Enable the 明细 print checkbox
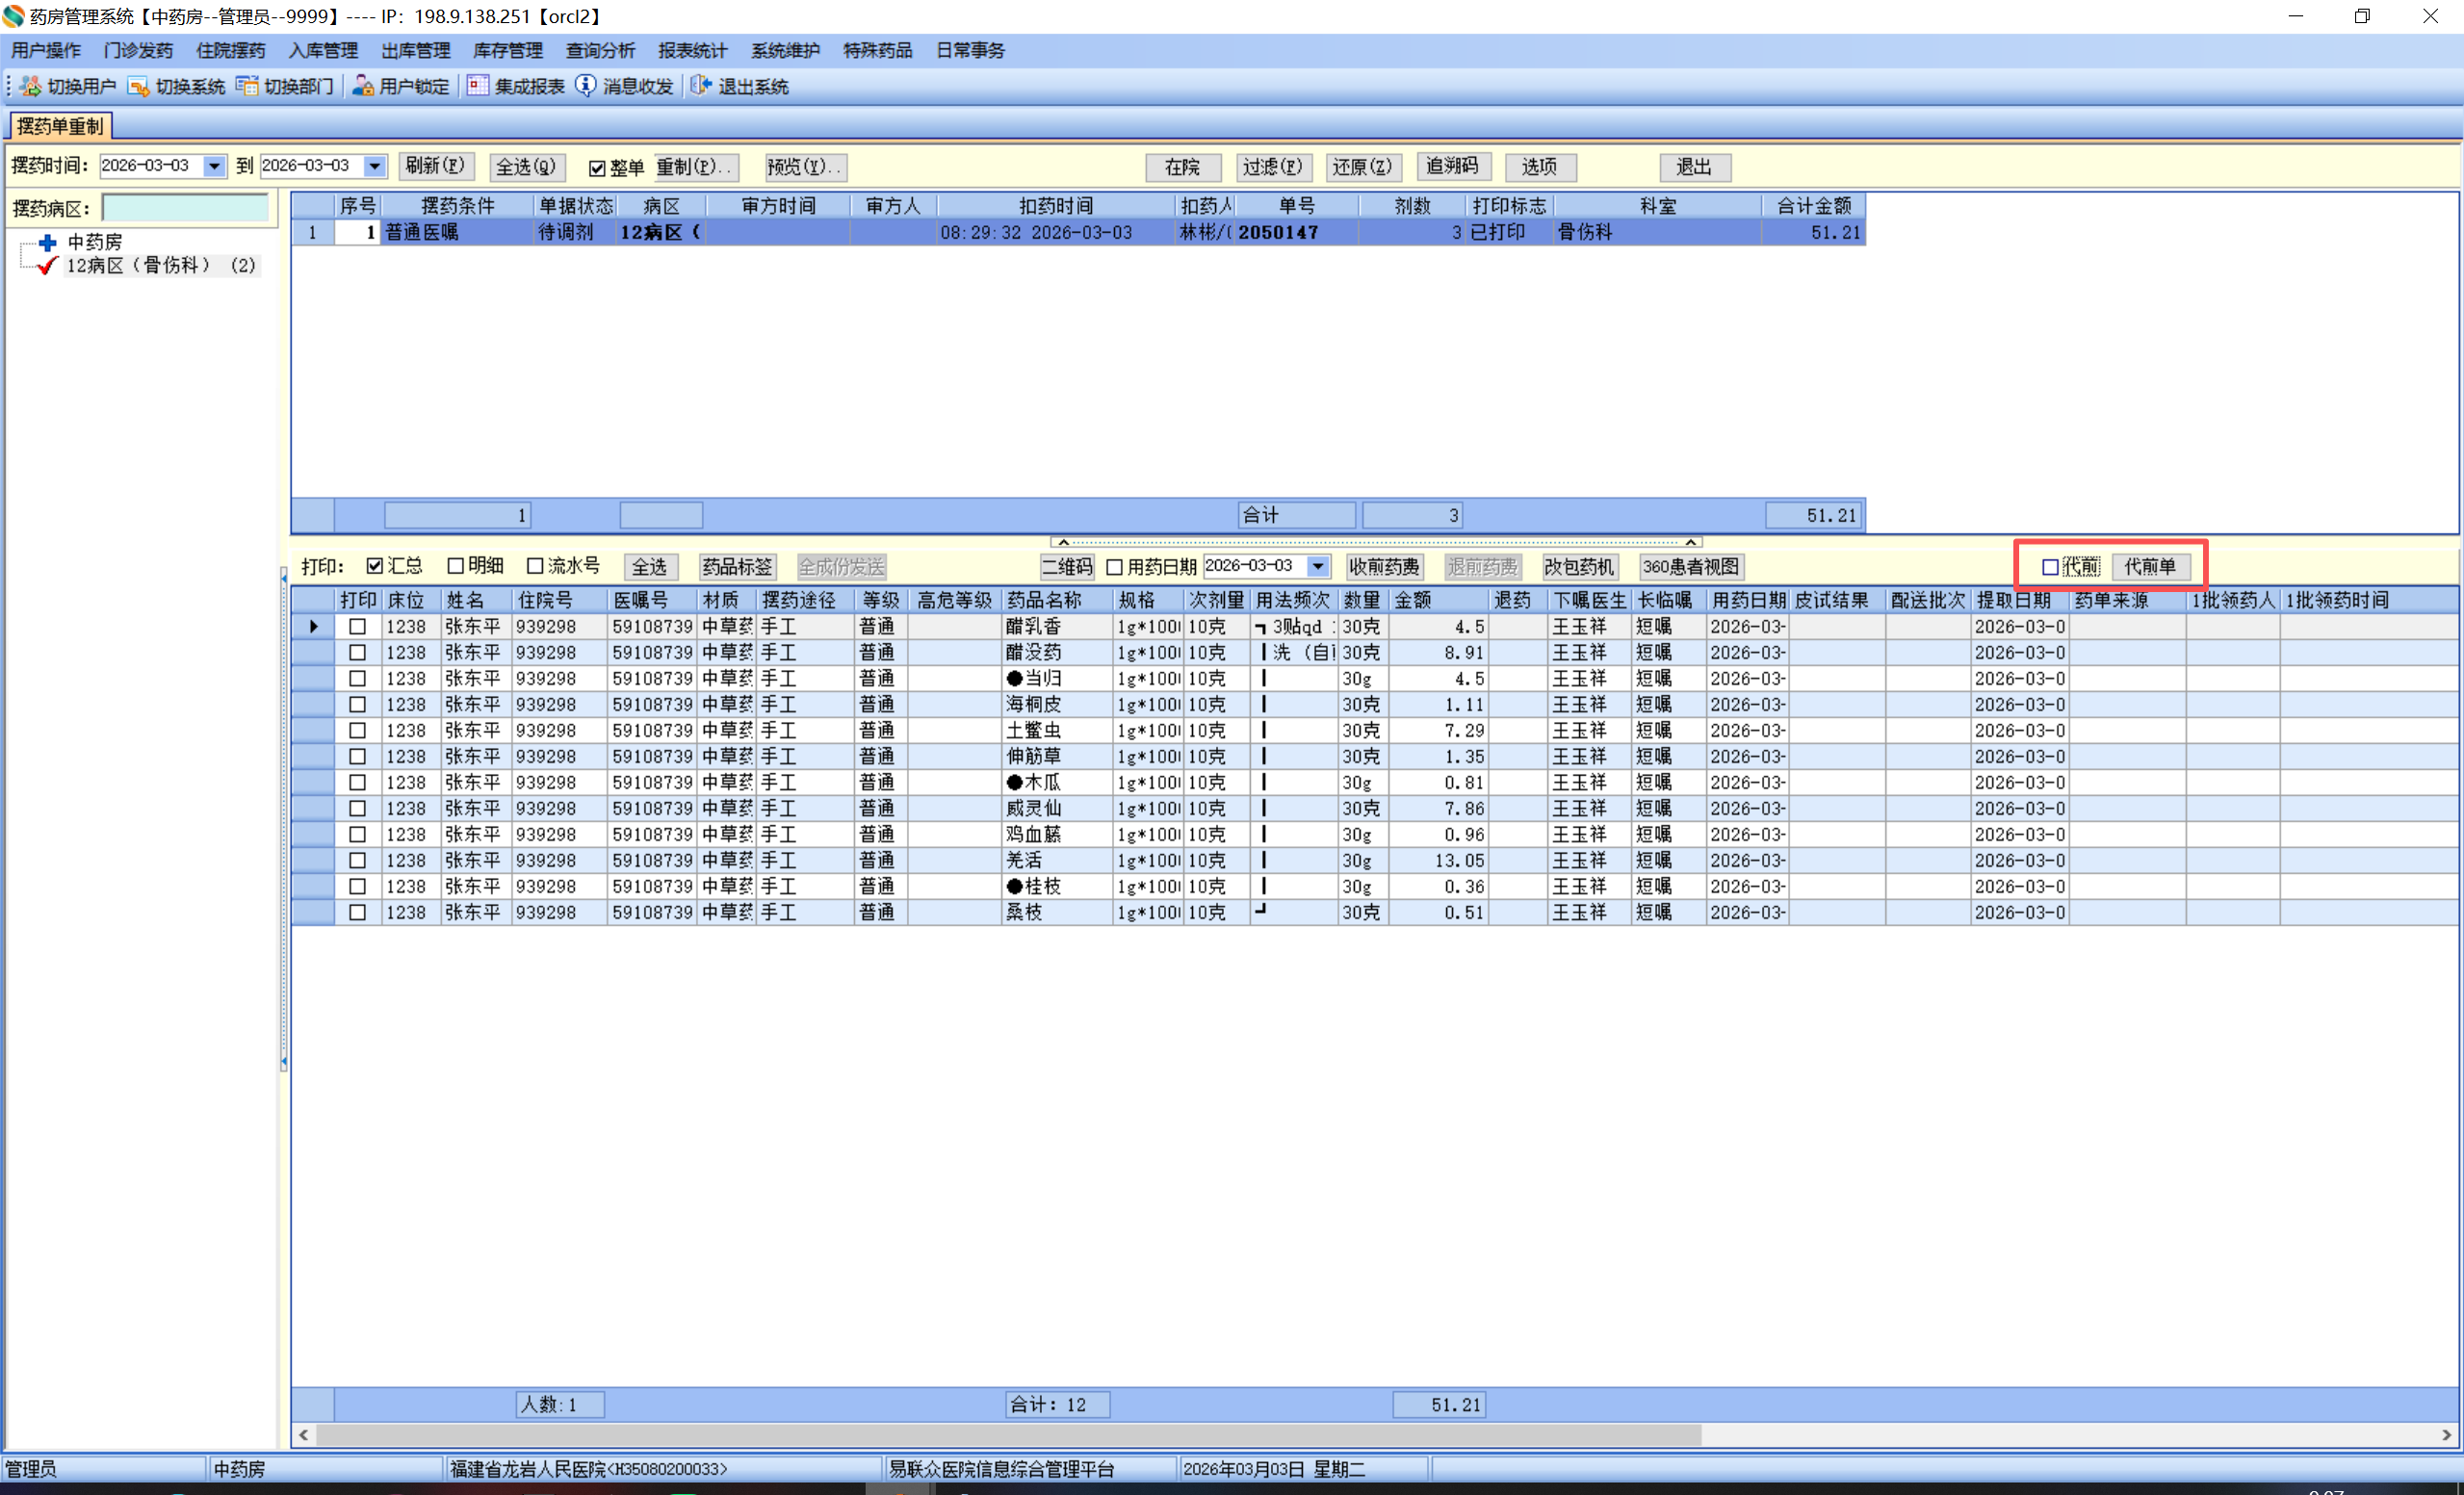The image size is (2464, 1495). [456, 566]
